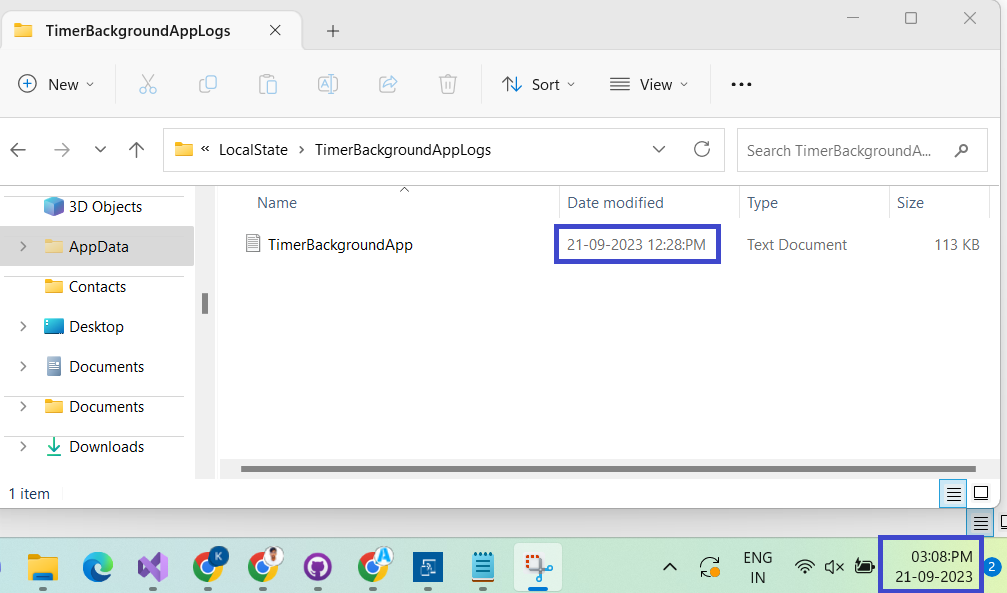1007x593 pixels.
Task: Open the clock and date flyout
Action: [x=933, y=567]
